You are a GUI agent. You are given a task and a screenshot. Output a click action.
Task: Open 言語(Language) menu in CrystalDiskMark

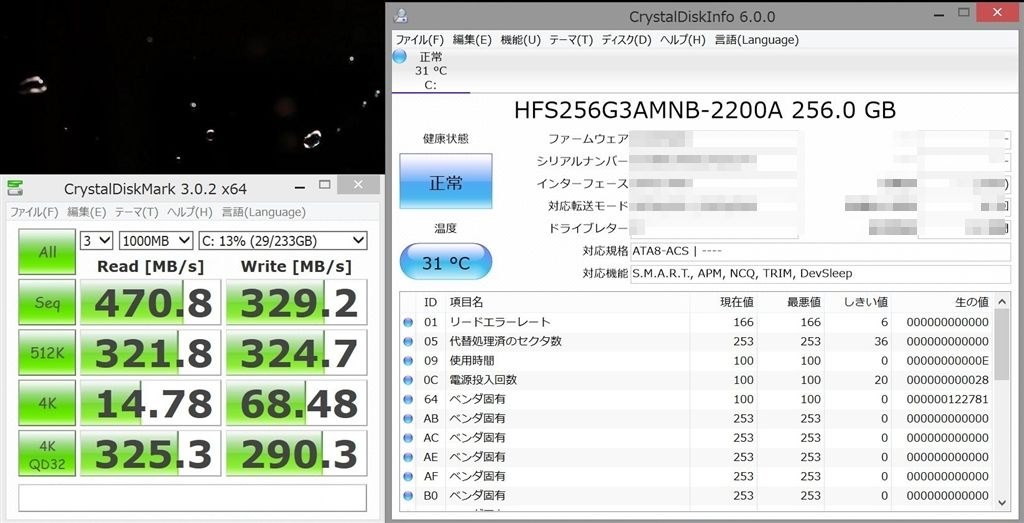click(263, 212)
